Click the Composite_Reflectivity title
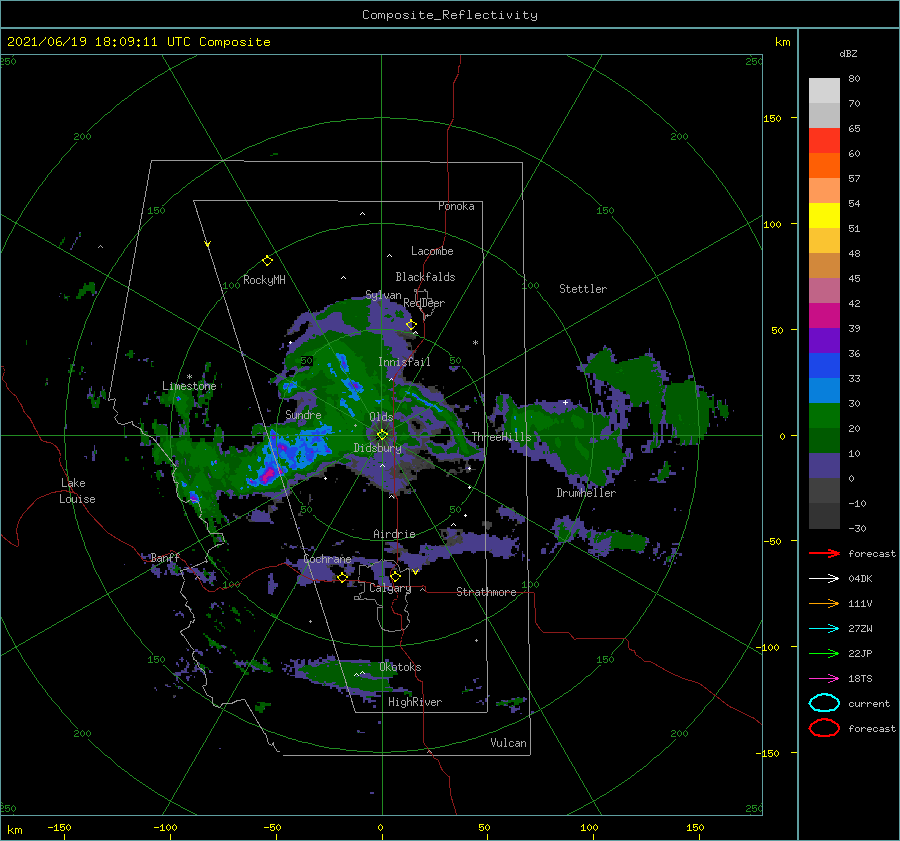This screenshot has width=900, height=841. (450, 15)
